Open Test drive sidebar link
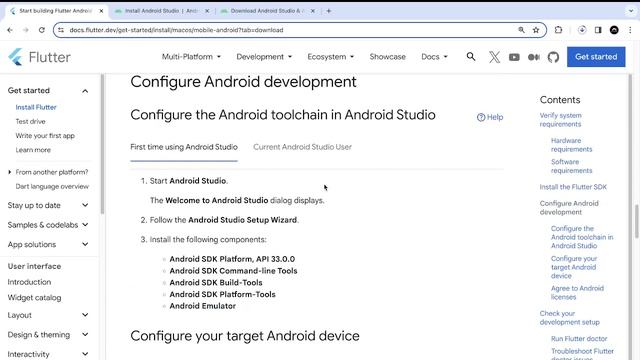Viewport: 640px width, 360px height. [x=30, y=122]
